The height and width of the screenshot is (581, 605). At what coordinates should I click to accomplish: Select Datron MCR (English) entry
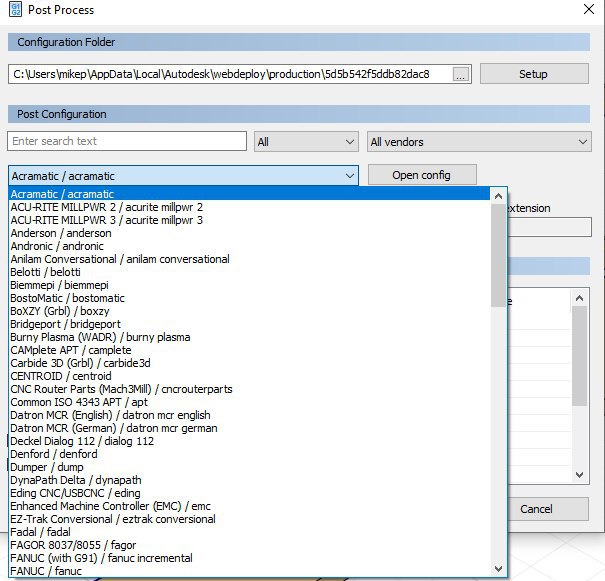click(x=249, y=415)
